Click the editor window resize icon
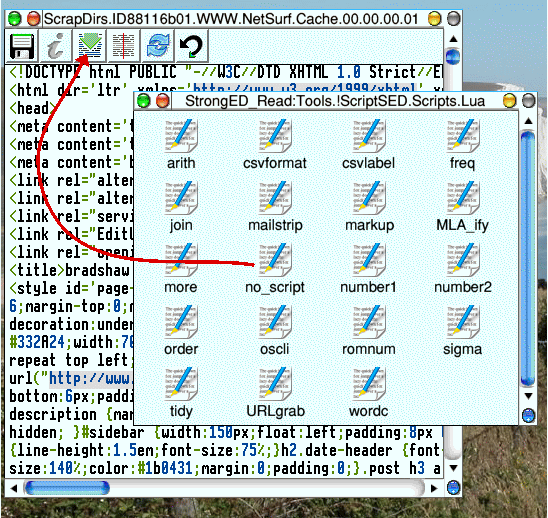The height and width of the screenshot is (518, 548). pos(454,488)
